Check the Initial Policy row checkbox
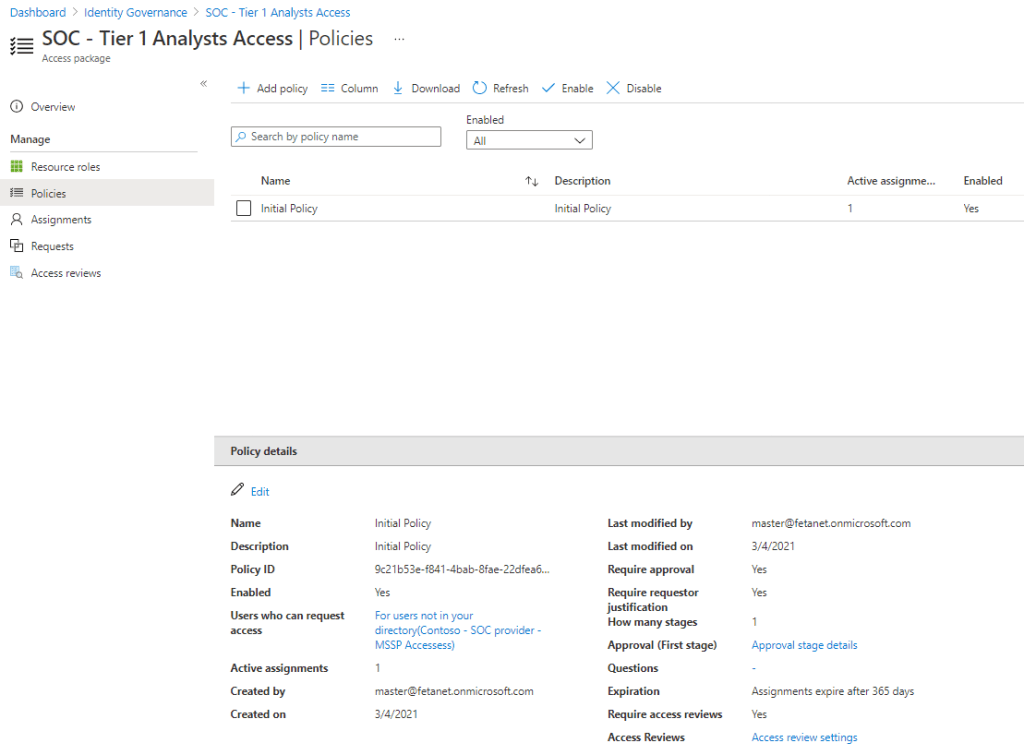 [243, 209]
